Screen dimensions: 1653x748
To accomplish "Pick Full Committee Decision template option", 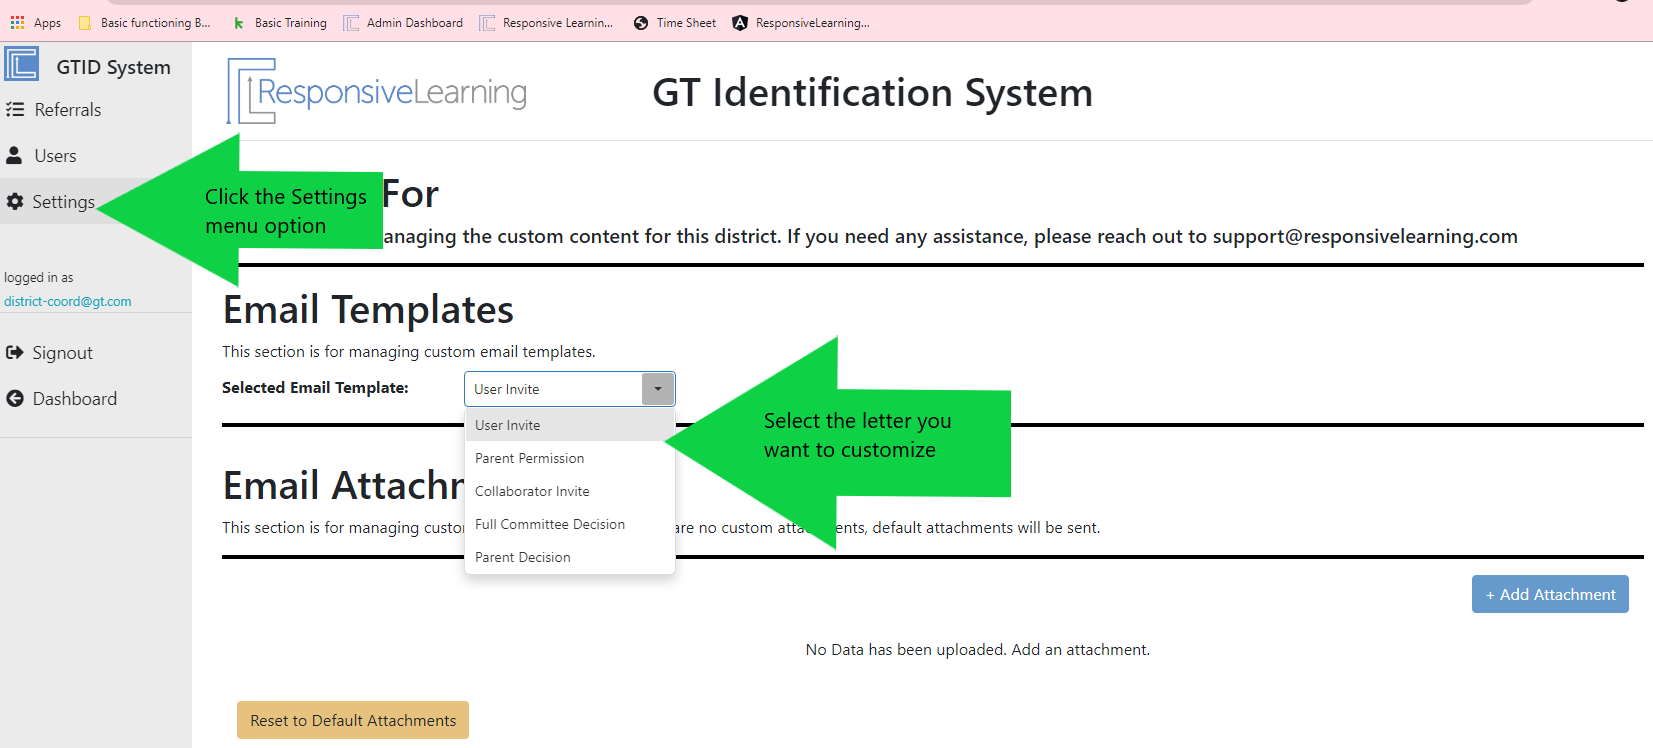I will coord(570,524).
